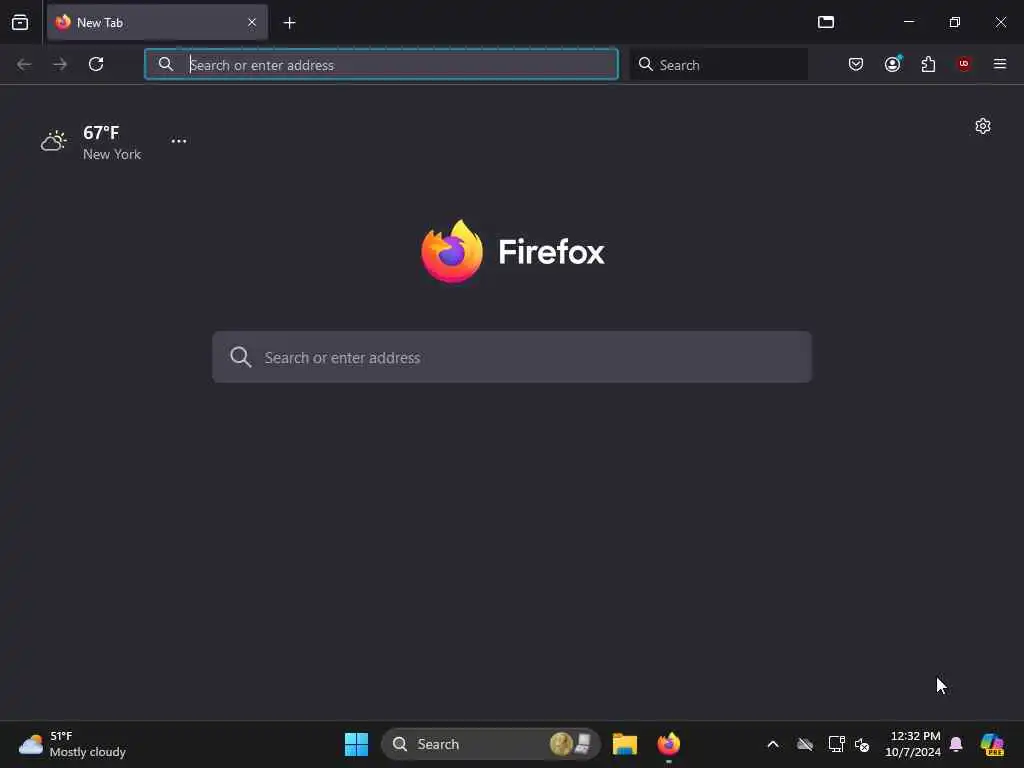1024x768 pixels.
Task: Open weather widget options menu
Action: tap(179, 141)
